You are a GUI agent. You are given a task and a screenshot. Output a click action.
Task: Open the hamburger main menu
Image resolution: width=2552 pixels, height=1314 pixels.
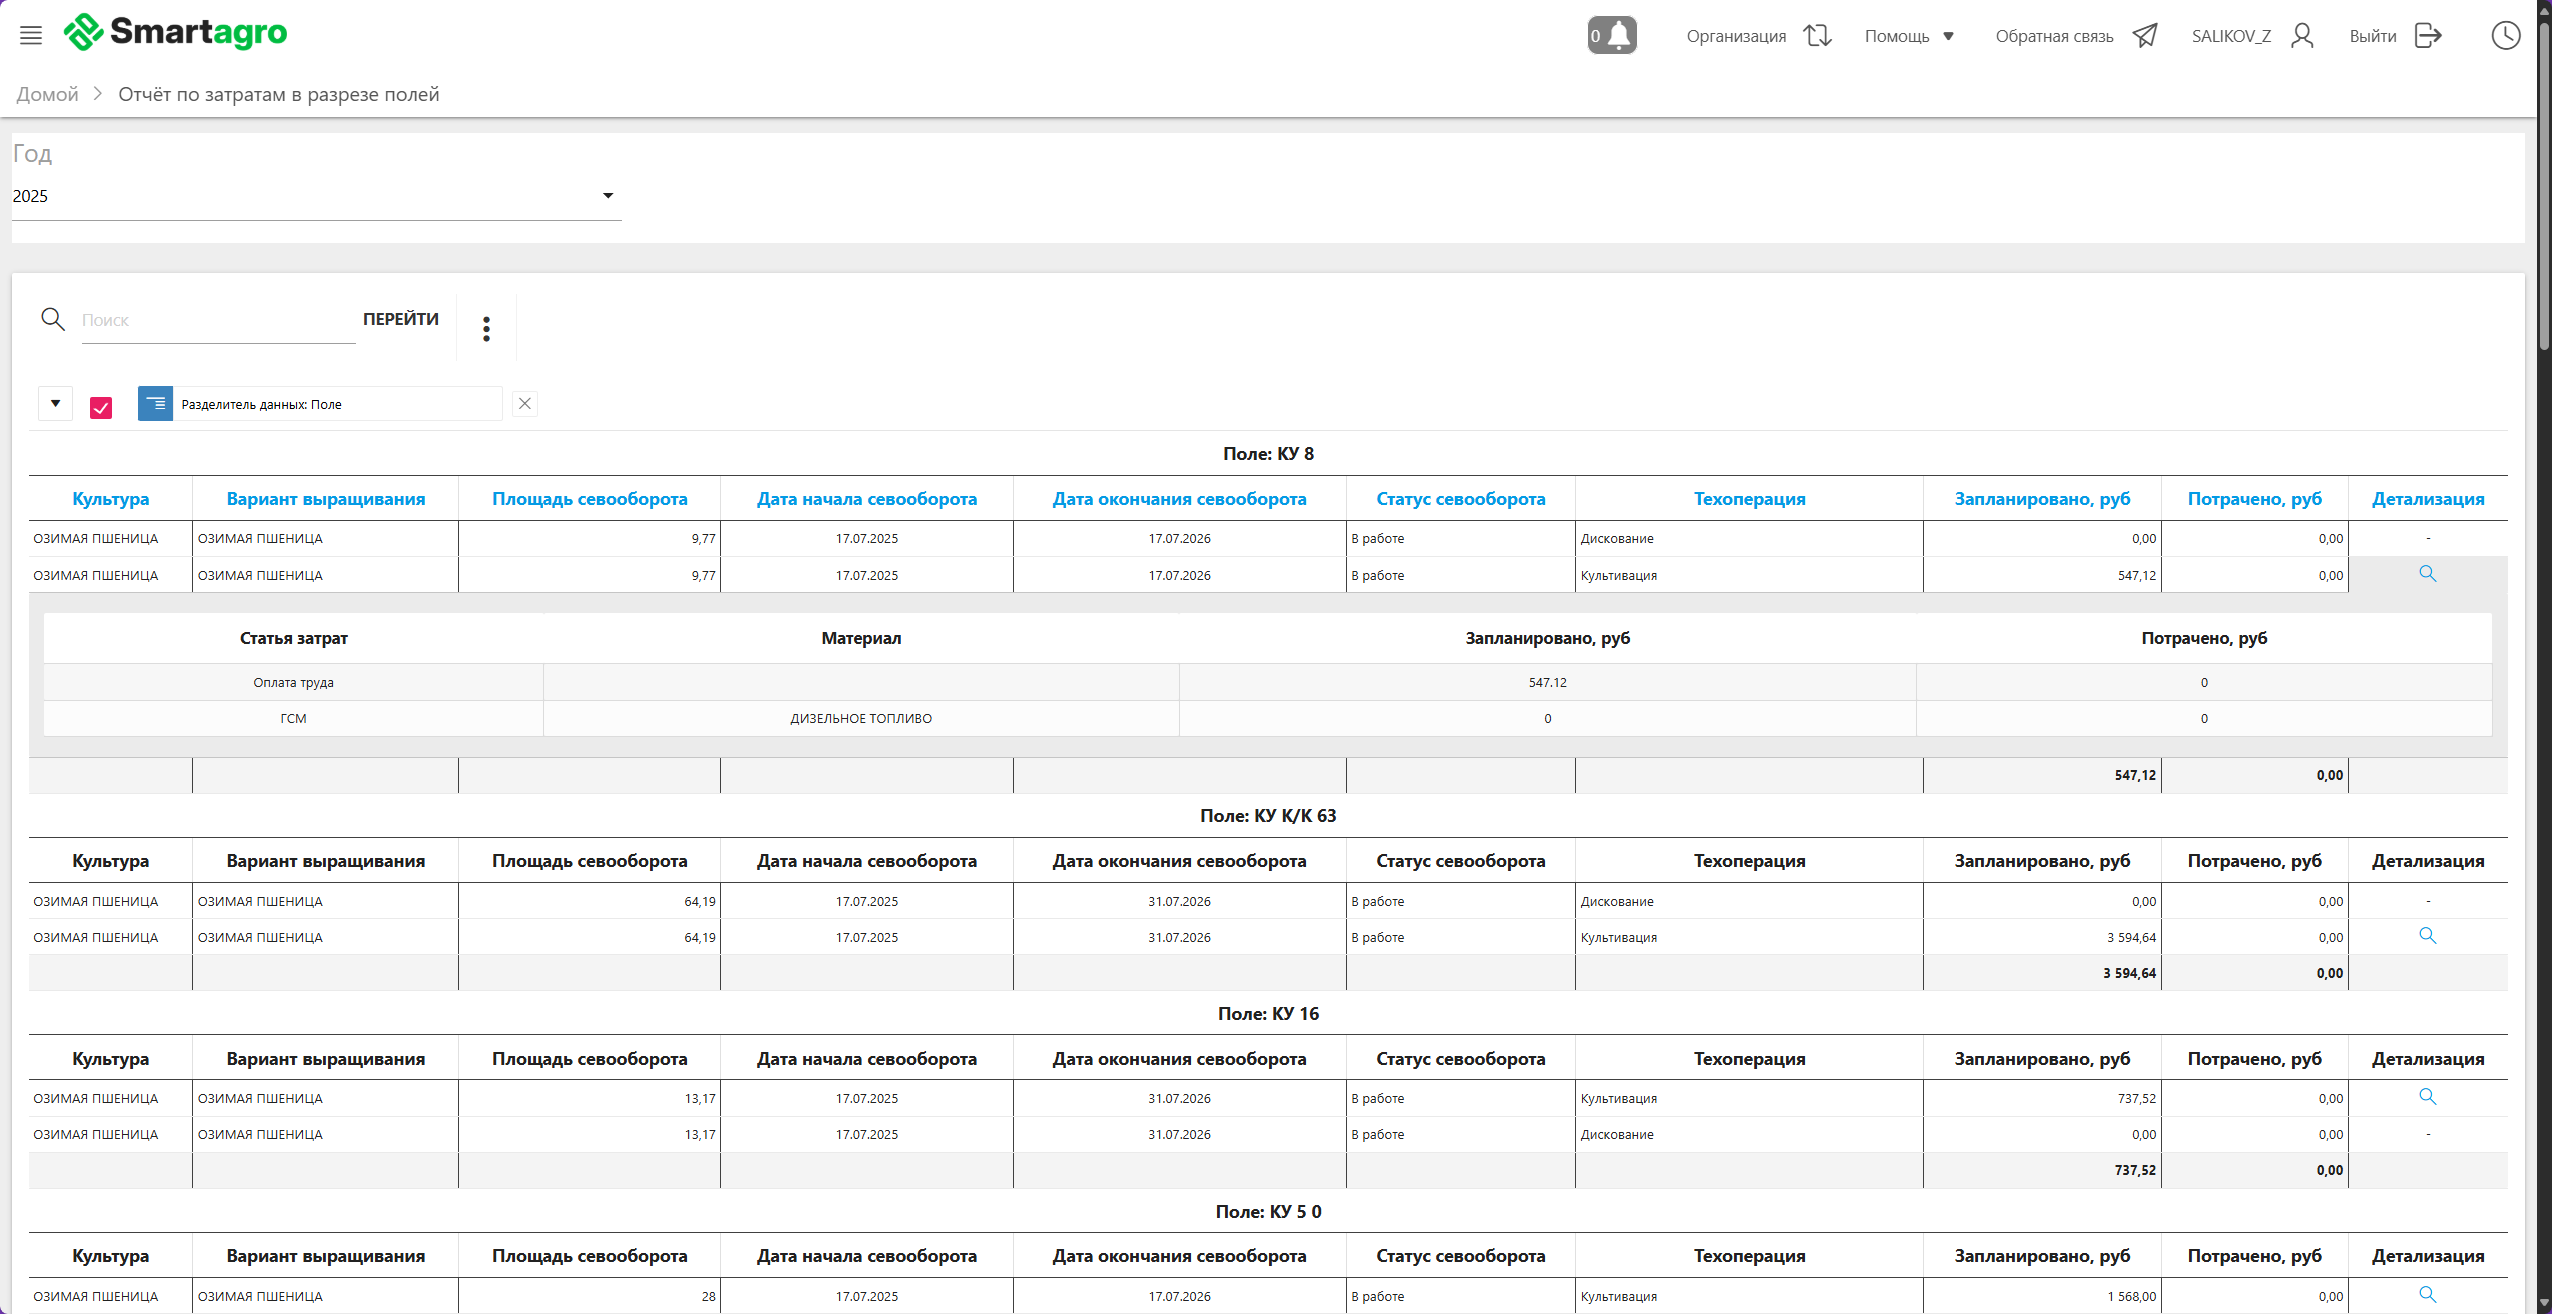pos(31,36)
